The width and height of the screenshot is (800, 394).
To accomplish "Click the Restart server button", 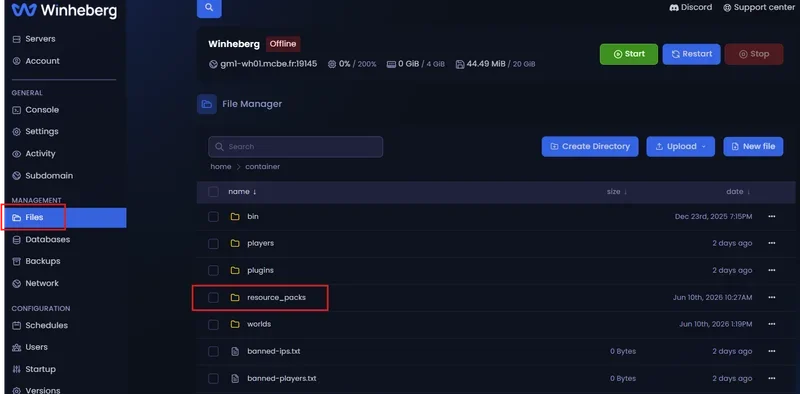I will point(691,54).
